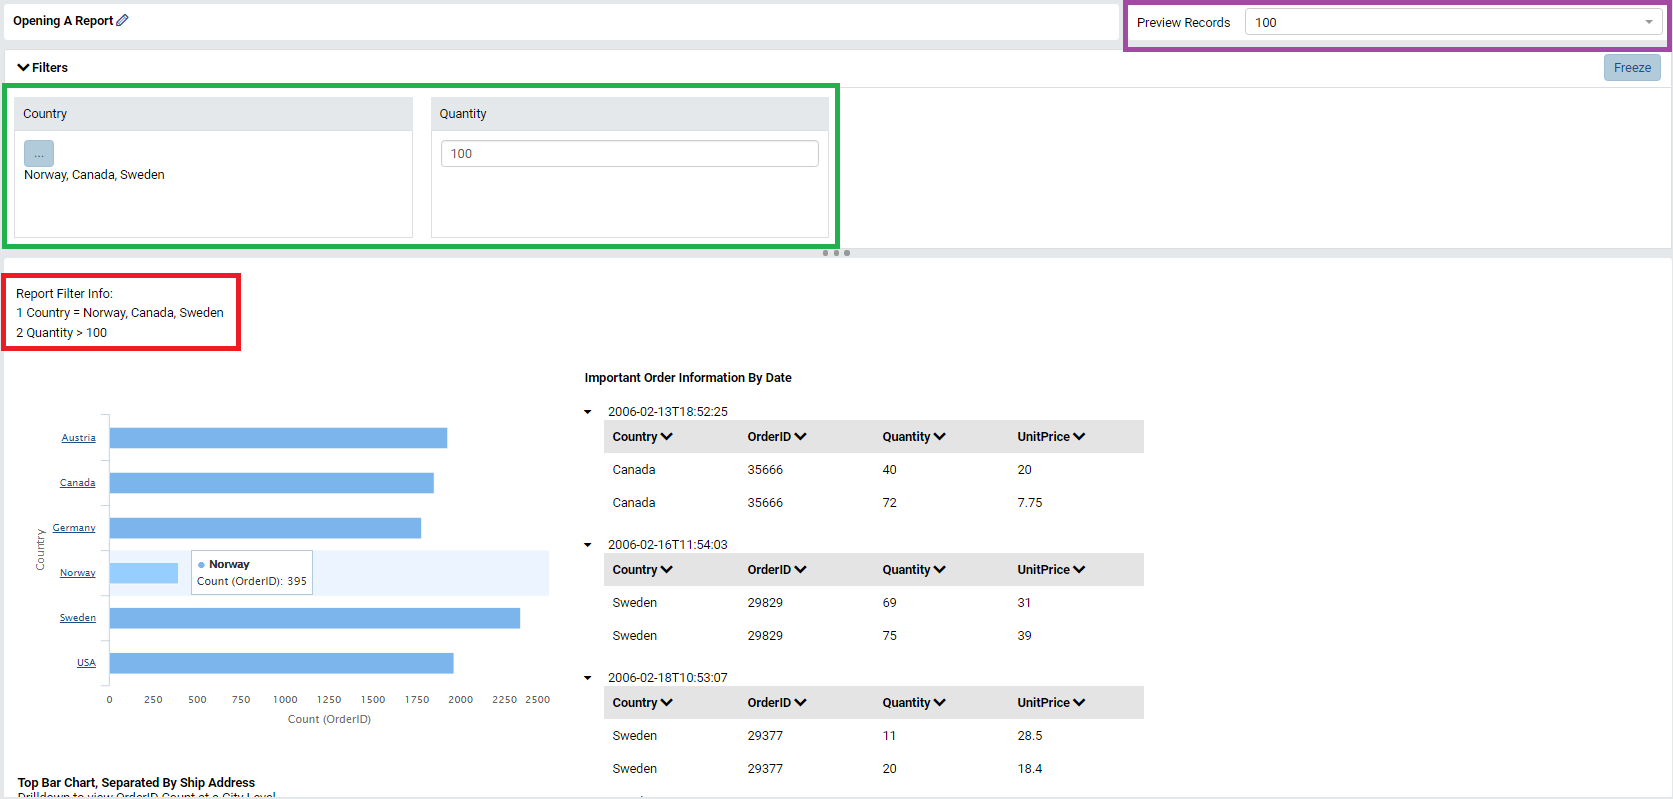
Task: Collapse the 2006-02-13T18:52:25 date group
Action: [588, 412]
